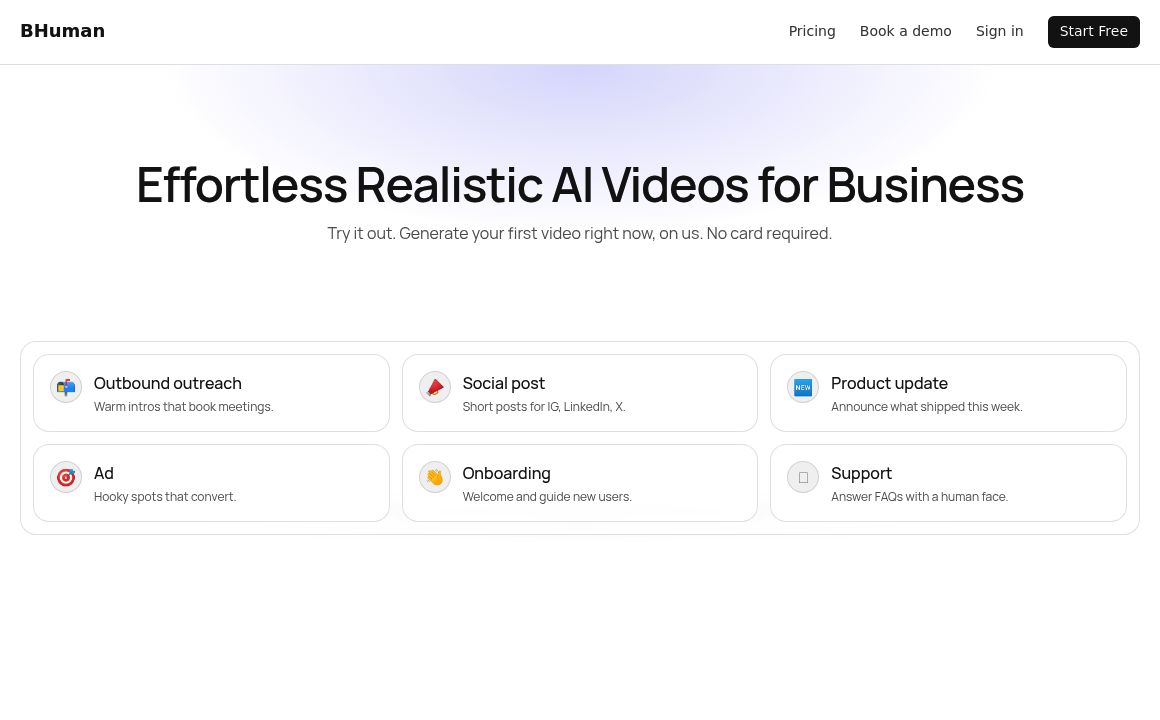Open the Sign in link
This screenshot has height=720, width=1160.
coord(999,31)
